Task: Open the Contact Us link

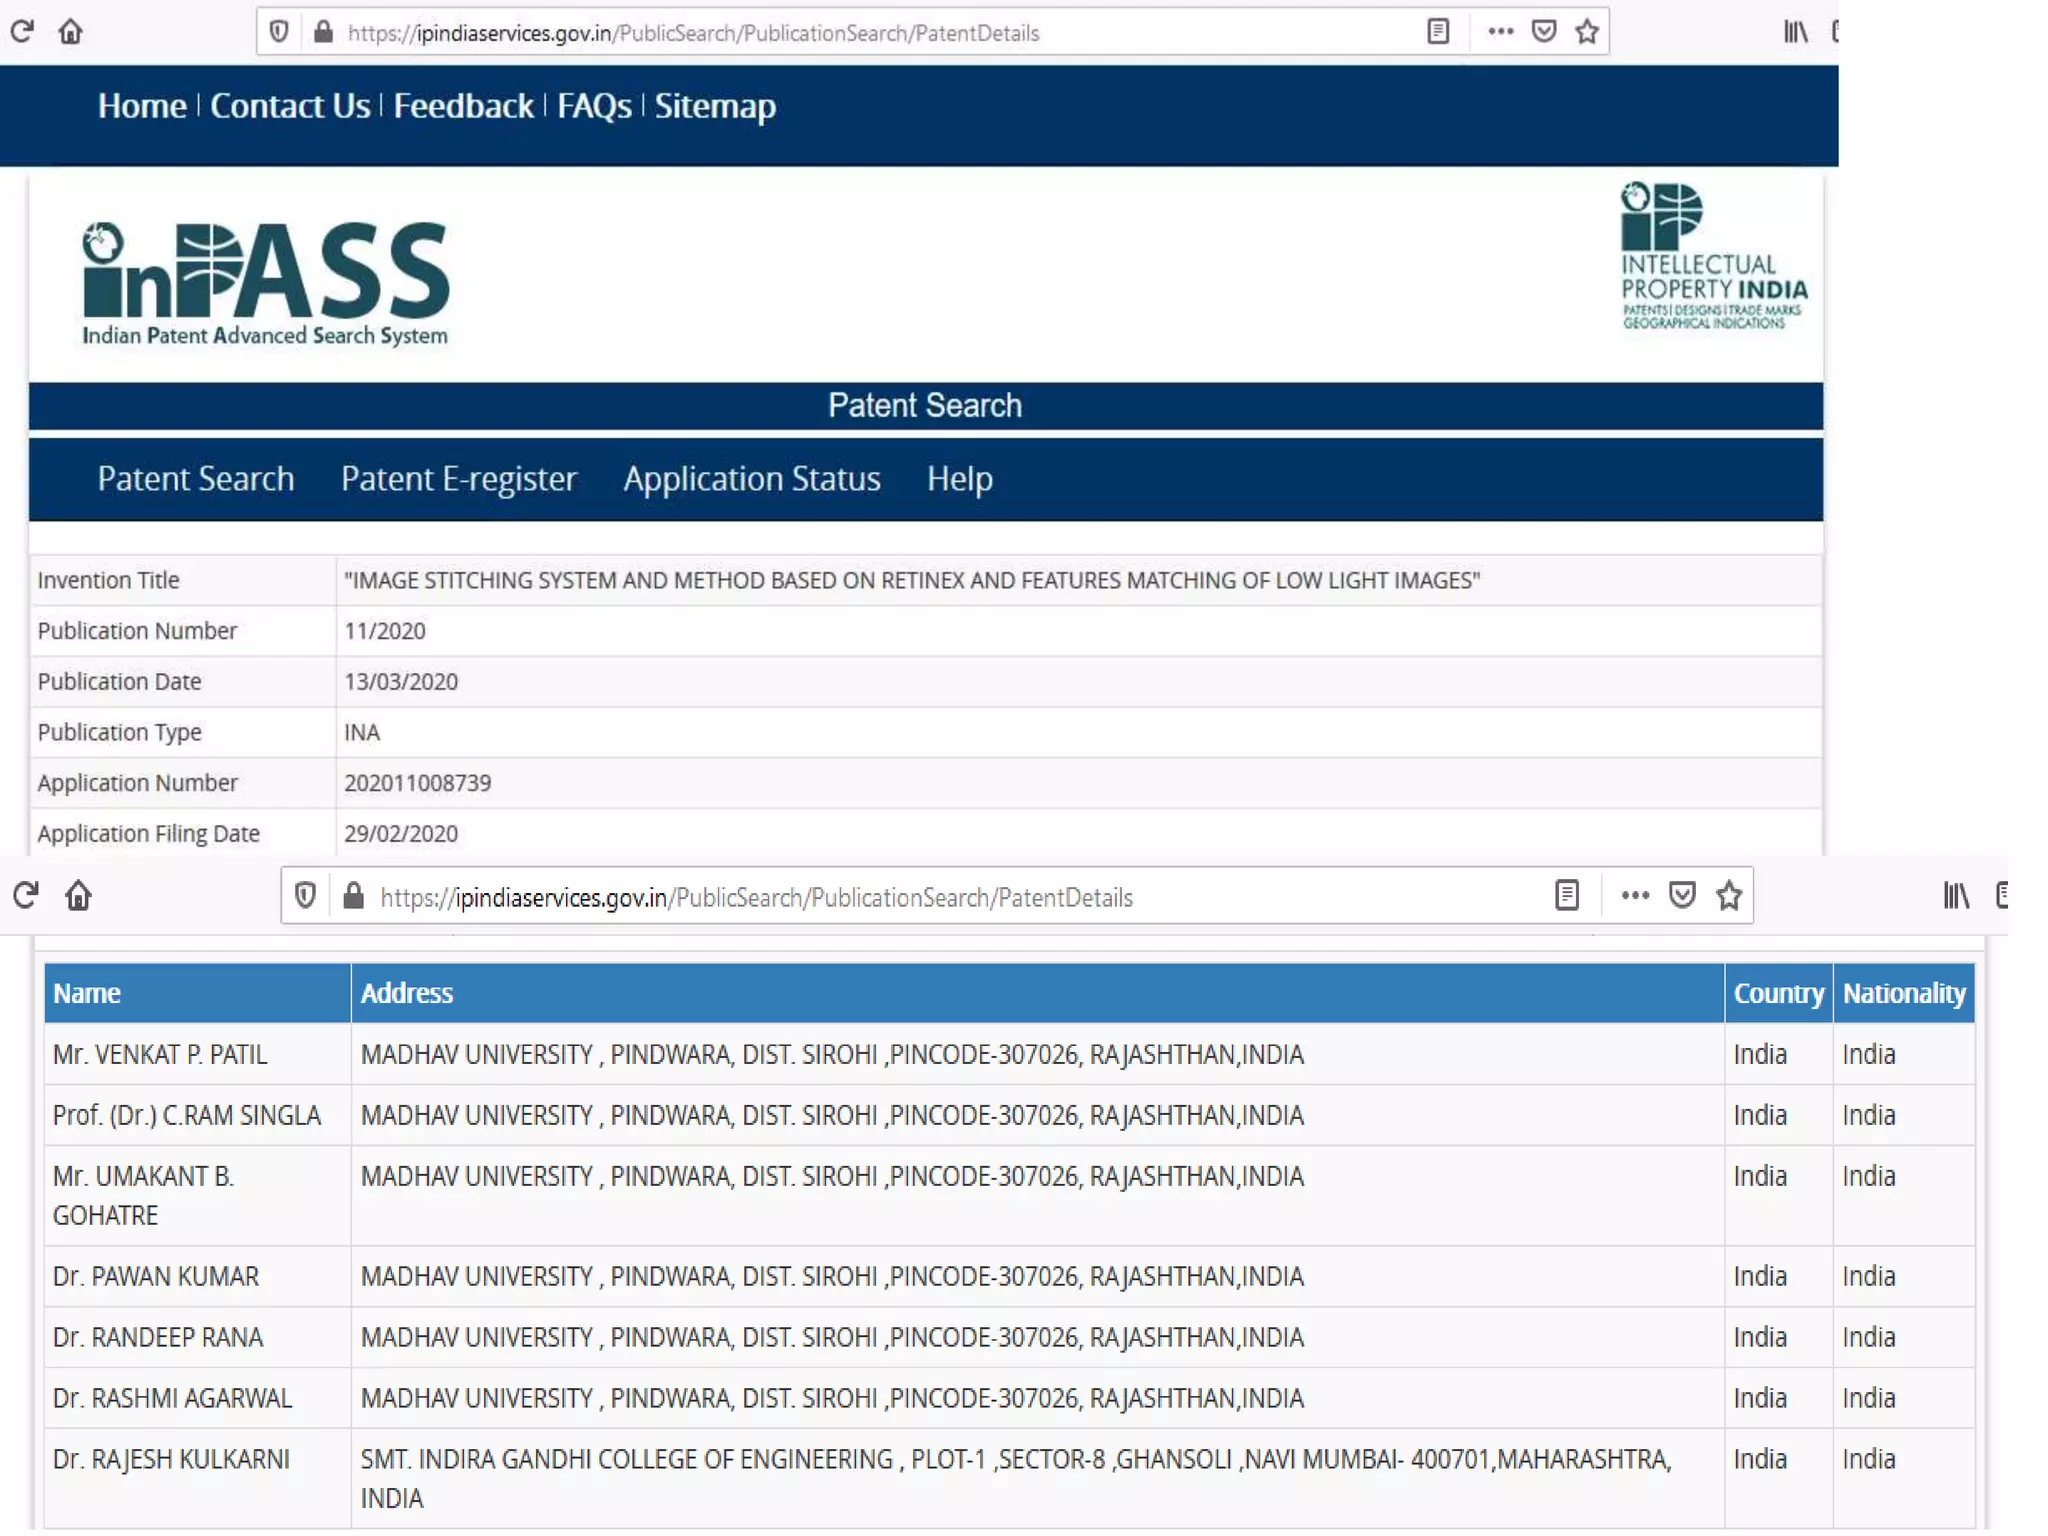Action: [x=290, y=106]
